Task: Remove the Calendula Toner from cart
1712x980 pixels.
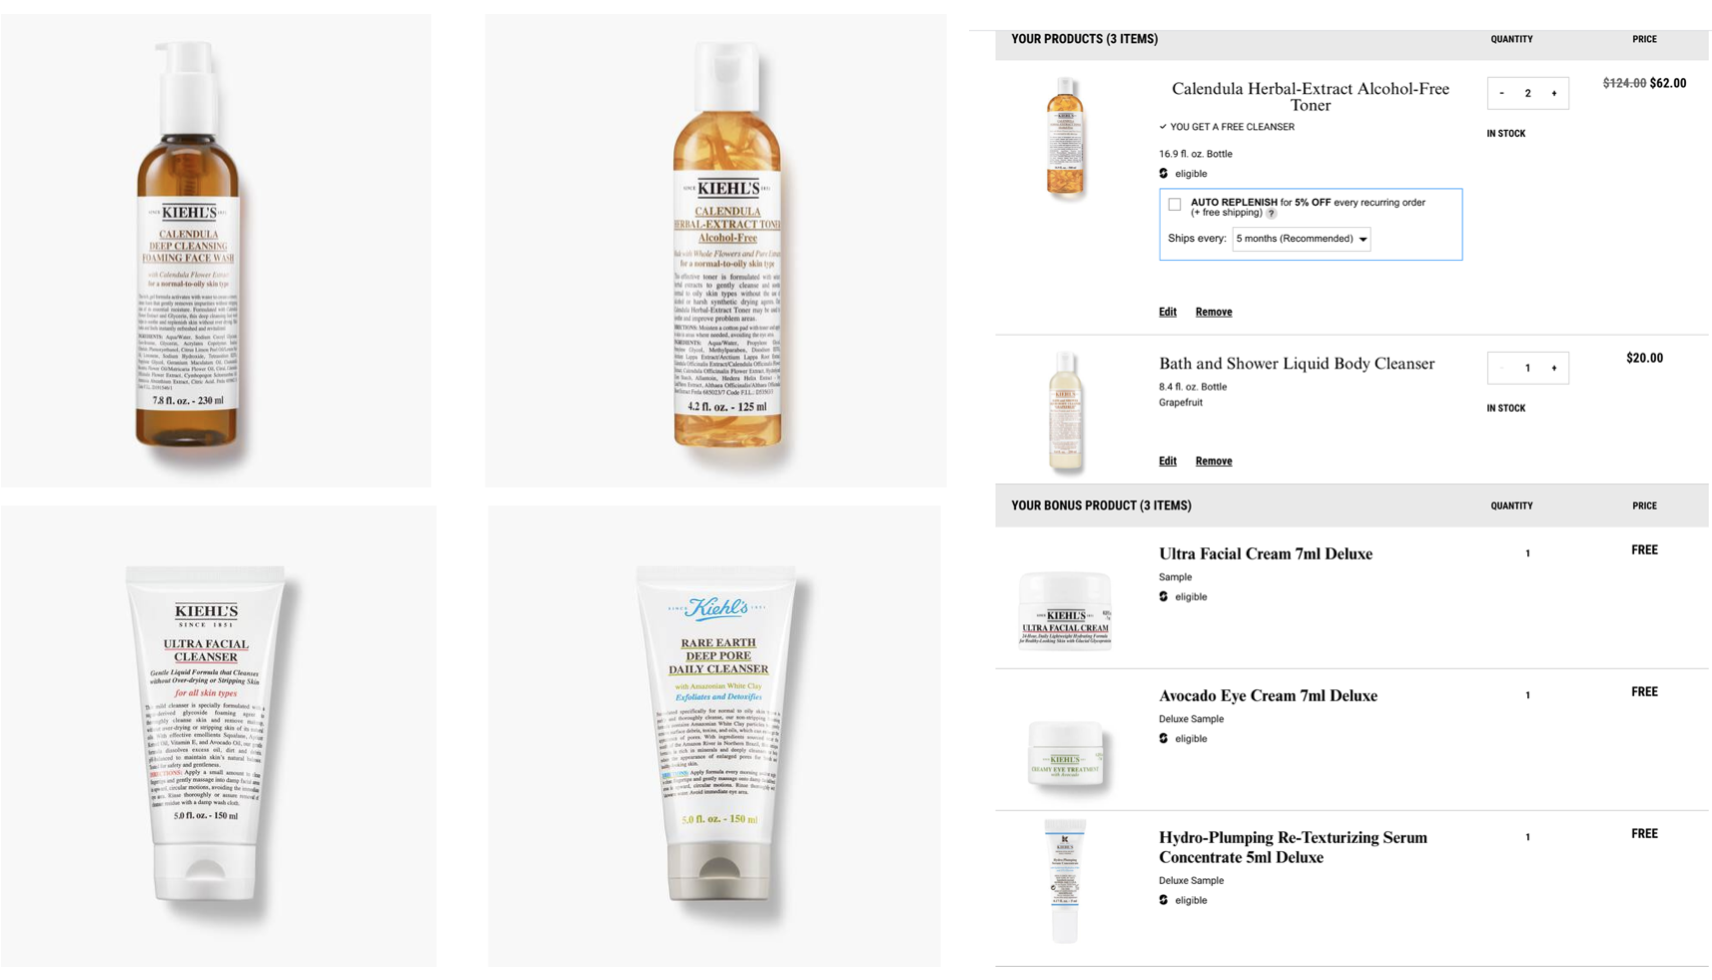Action: point(1213,312)
